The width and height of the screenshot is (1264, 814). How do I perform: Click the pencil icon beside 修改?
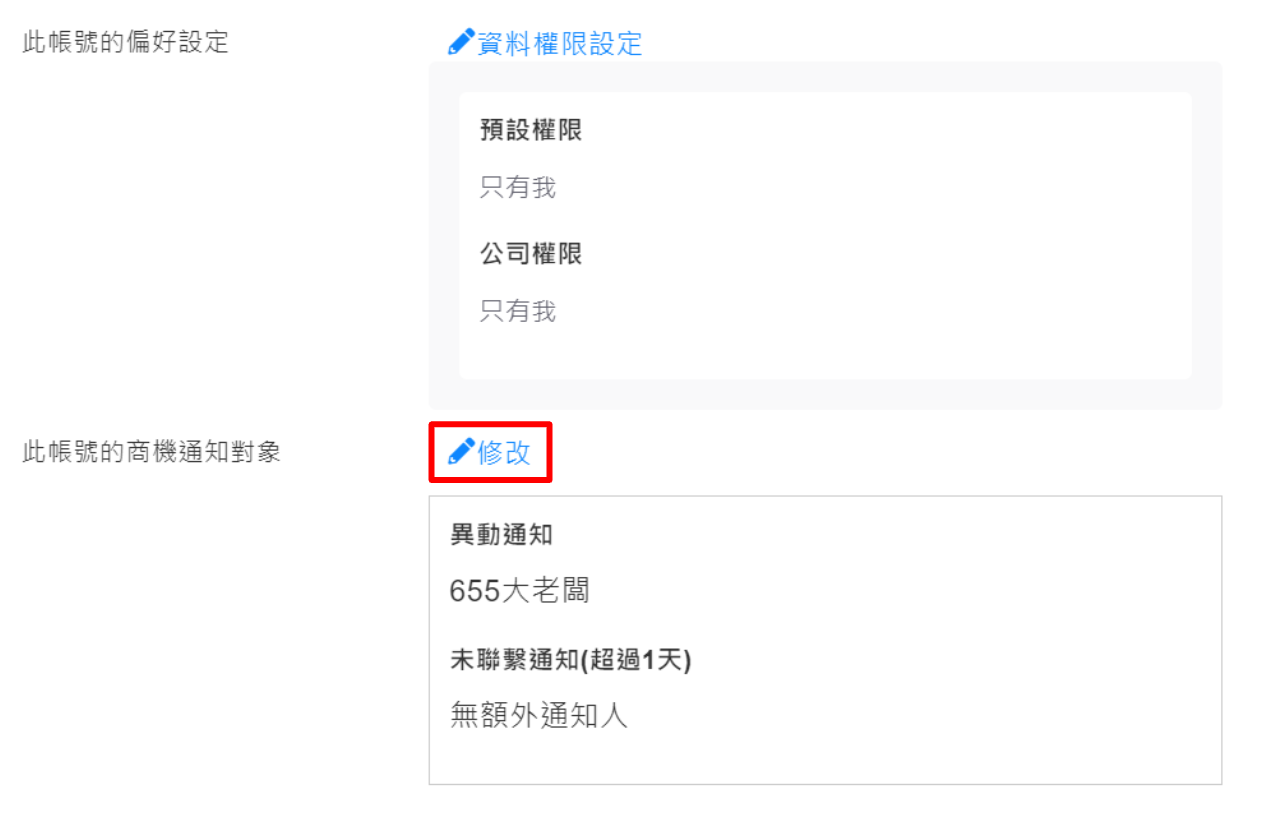[x=461, y=452]
